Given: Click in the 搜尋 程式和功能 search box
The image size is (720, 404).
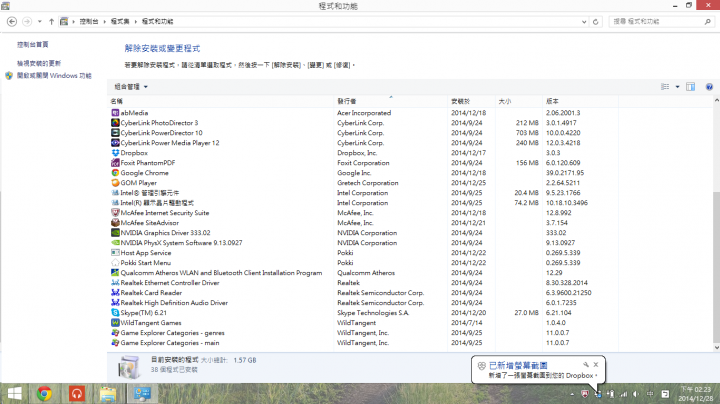Looking at the screenshot, I should [661, 22].
